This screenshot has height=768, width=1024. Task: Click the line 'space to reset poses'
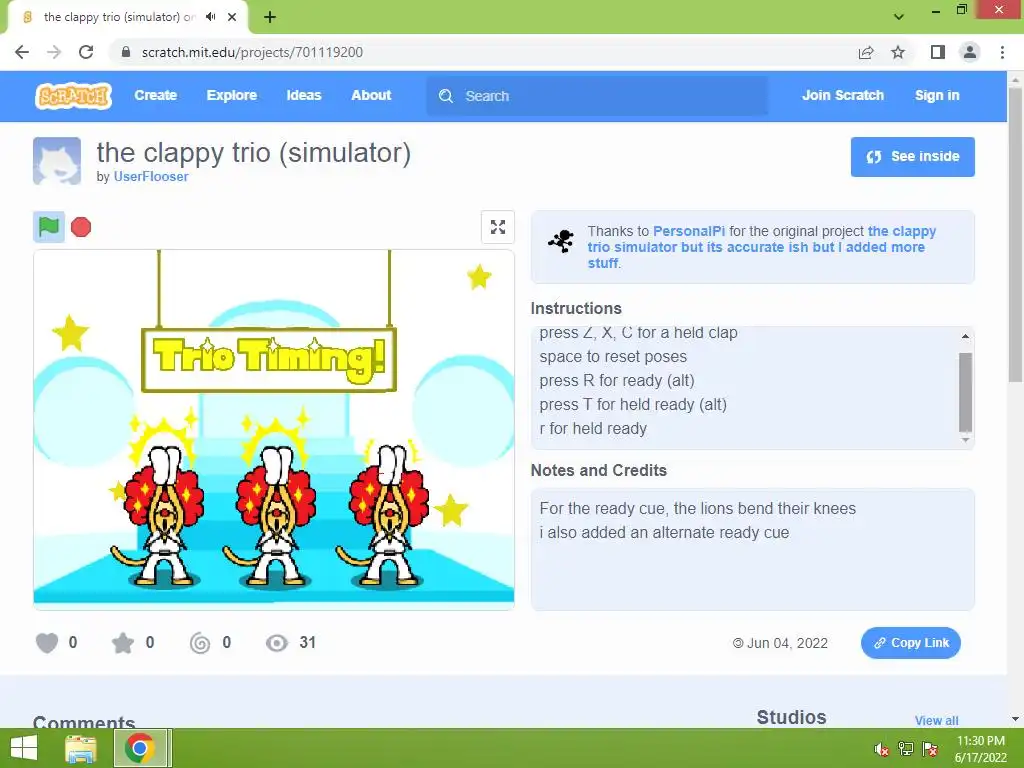pos(613,357)
